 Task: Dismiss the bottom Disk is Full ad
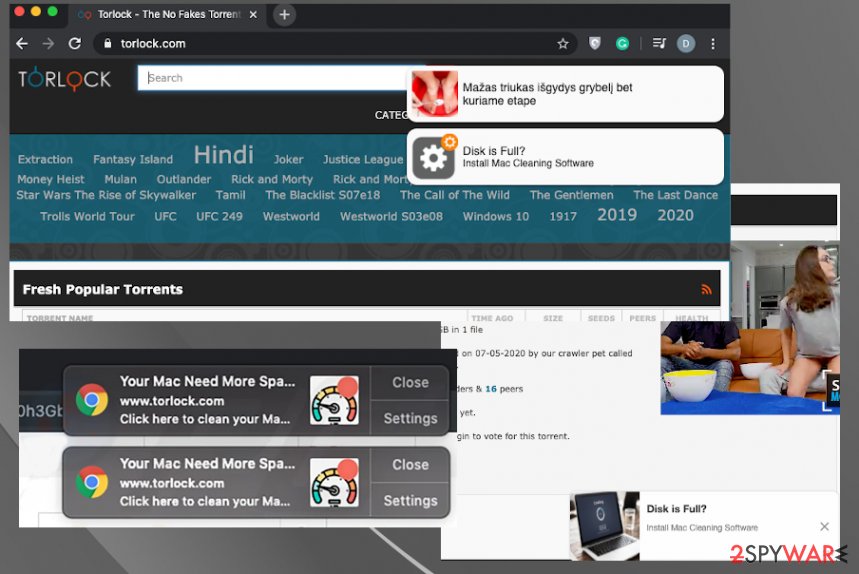pyautogui.click(x=824, y=526)
